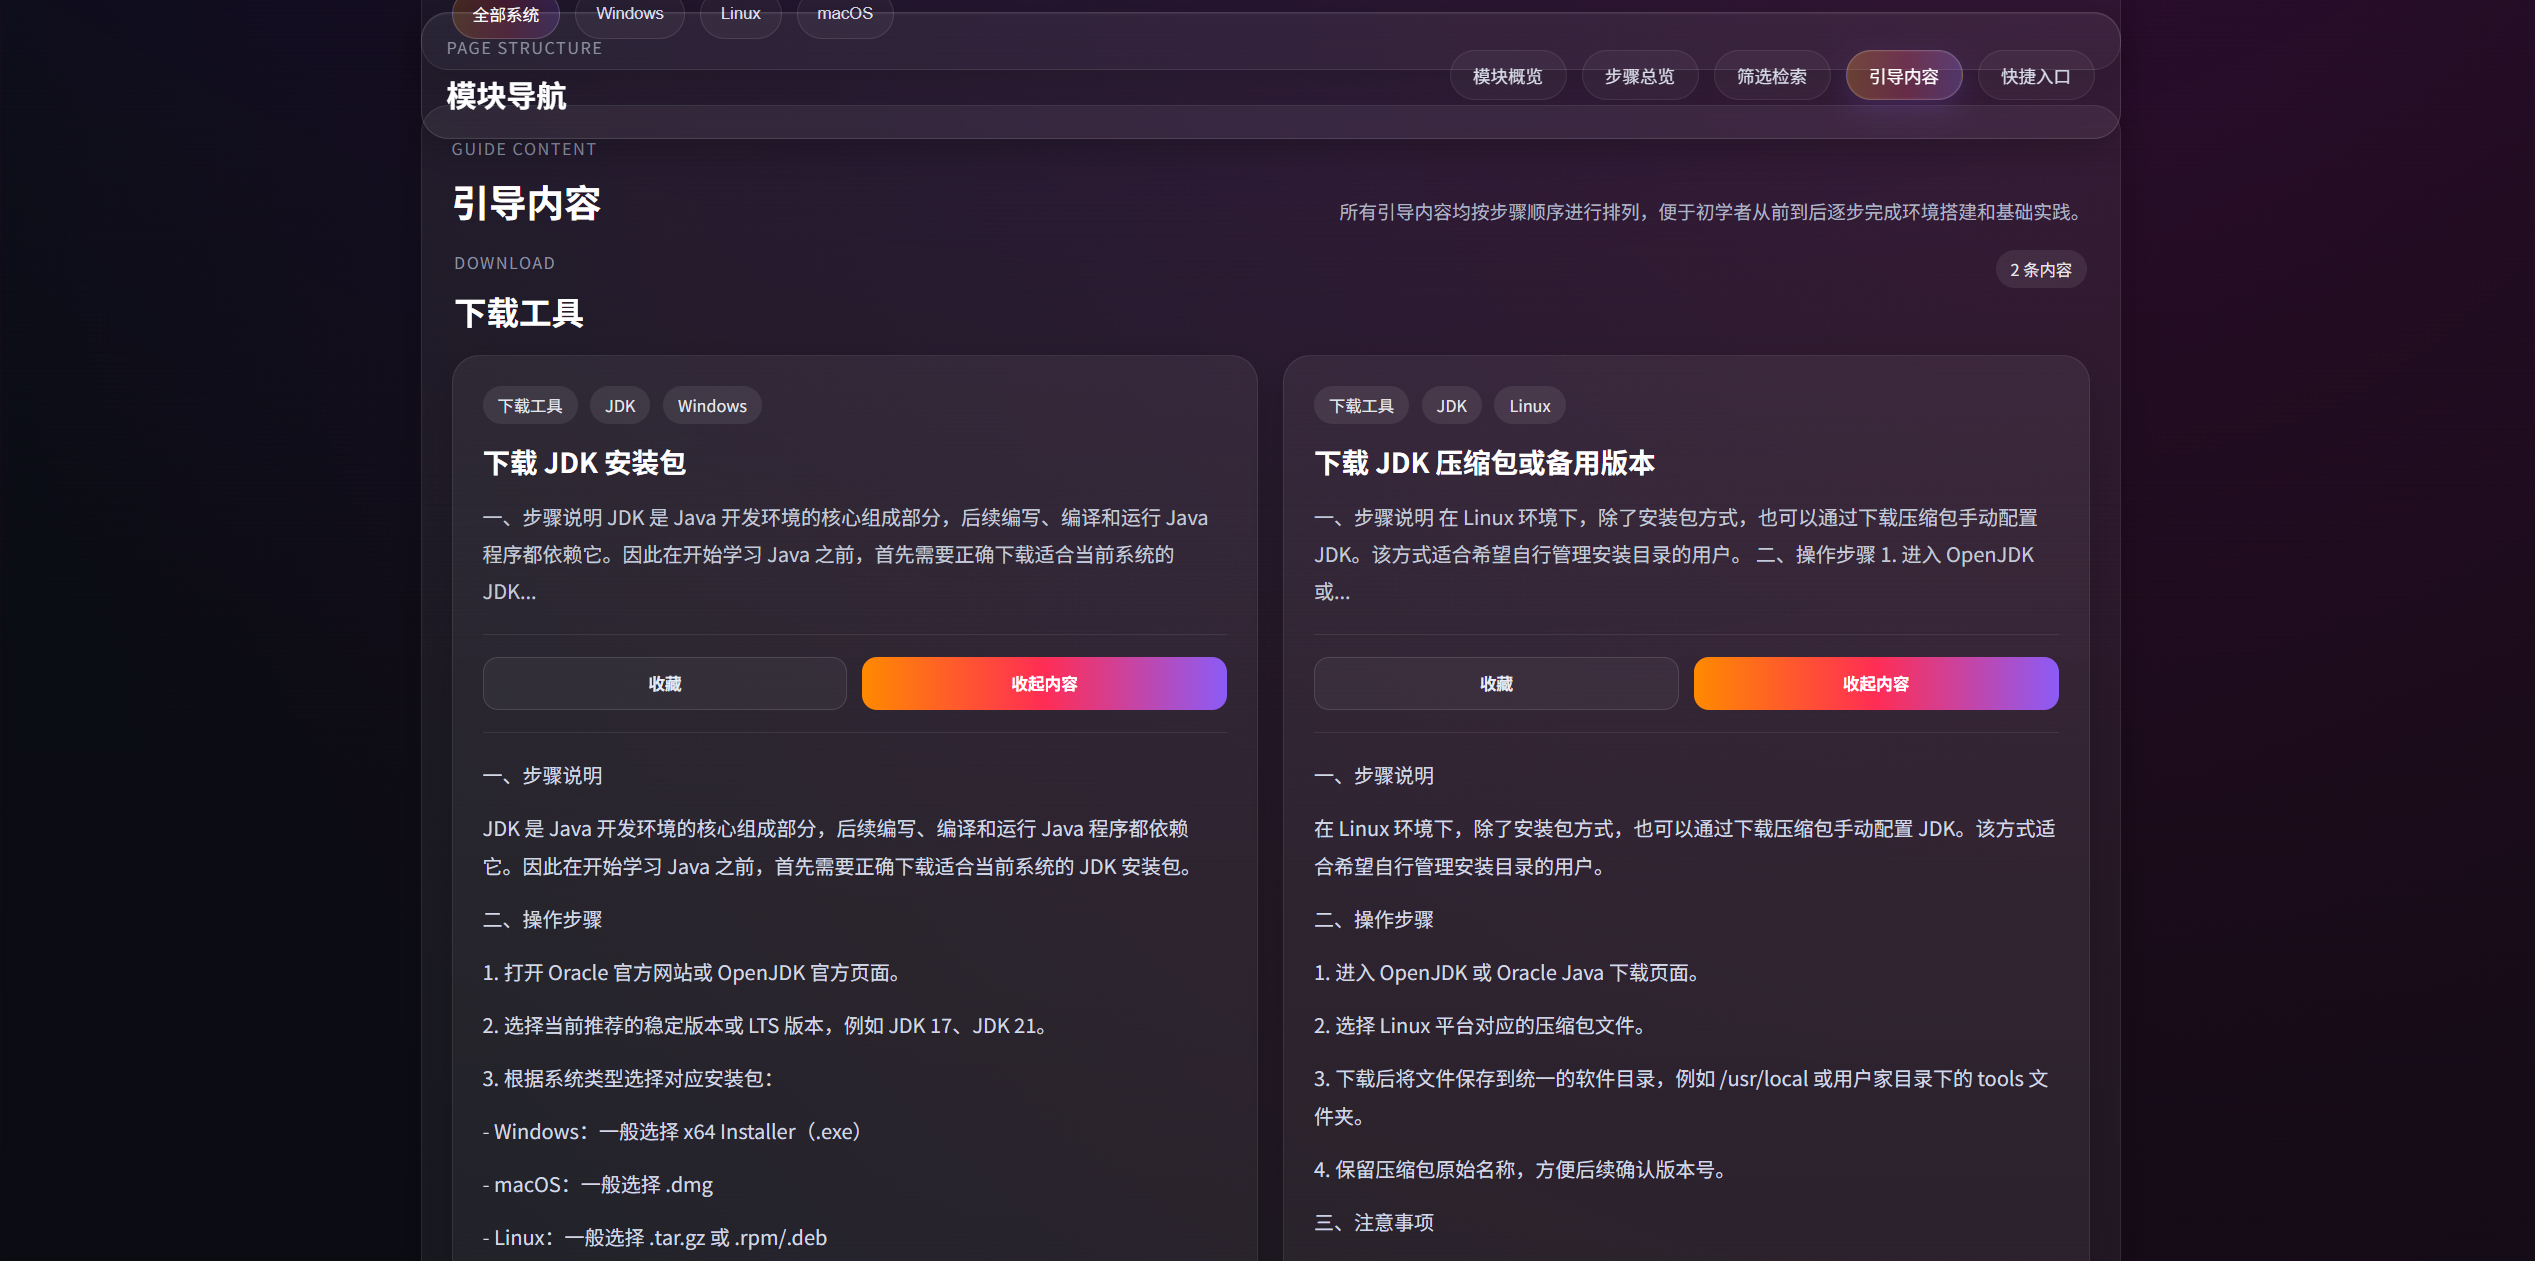This screenshot has width=2535, height=1261.
Task: Click line '1. 打开 Oracle 官方网站或 OpenJDK 官方页面。'
Action: click(695, 973)
